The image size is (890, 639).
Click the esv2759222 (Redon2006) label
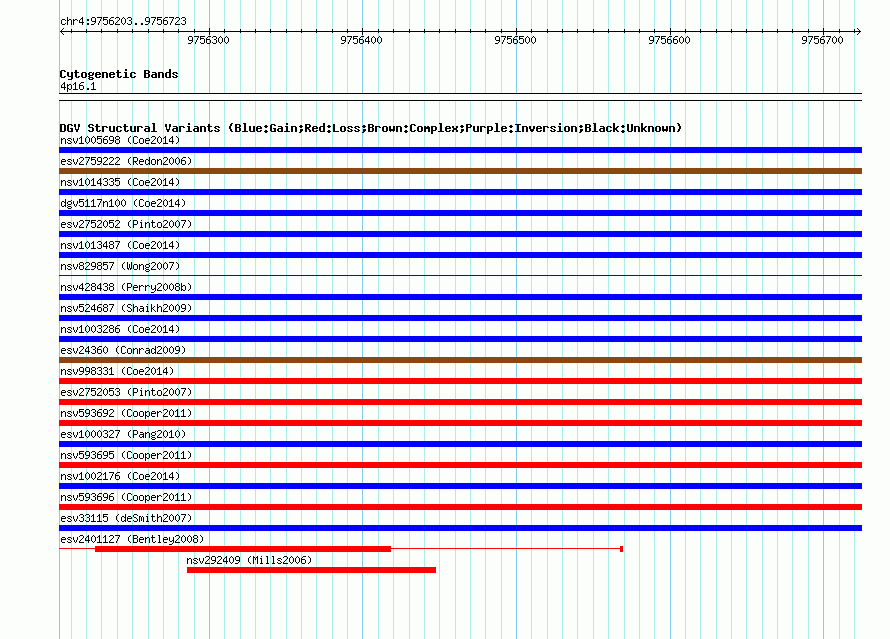click(126, 161)
